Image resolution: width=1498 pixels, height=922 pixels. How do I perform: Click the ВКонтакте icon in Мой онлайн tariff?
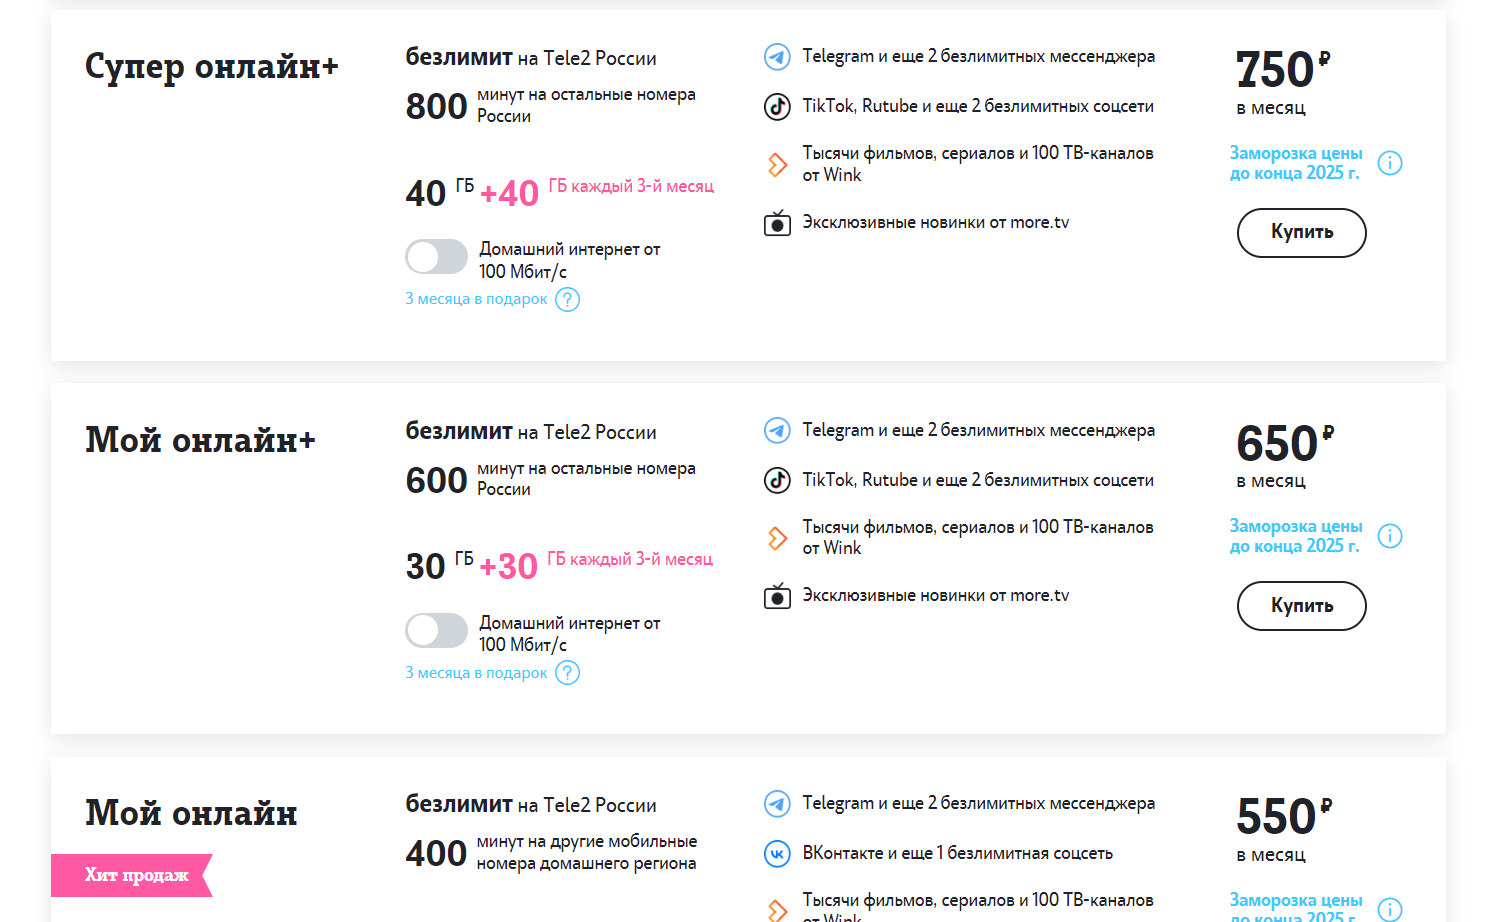click(x=777, y=853)
